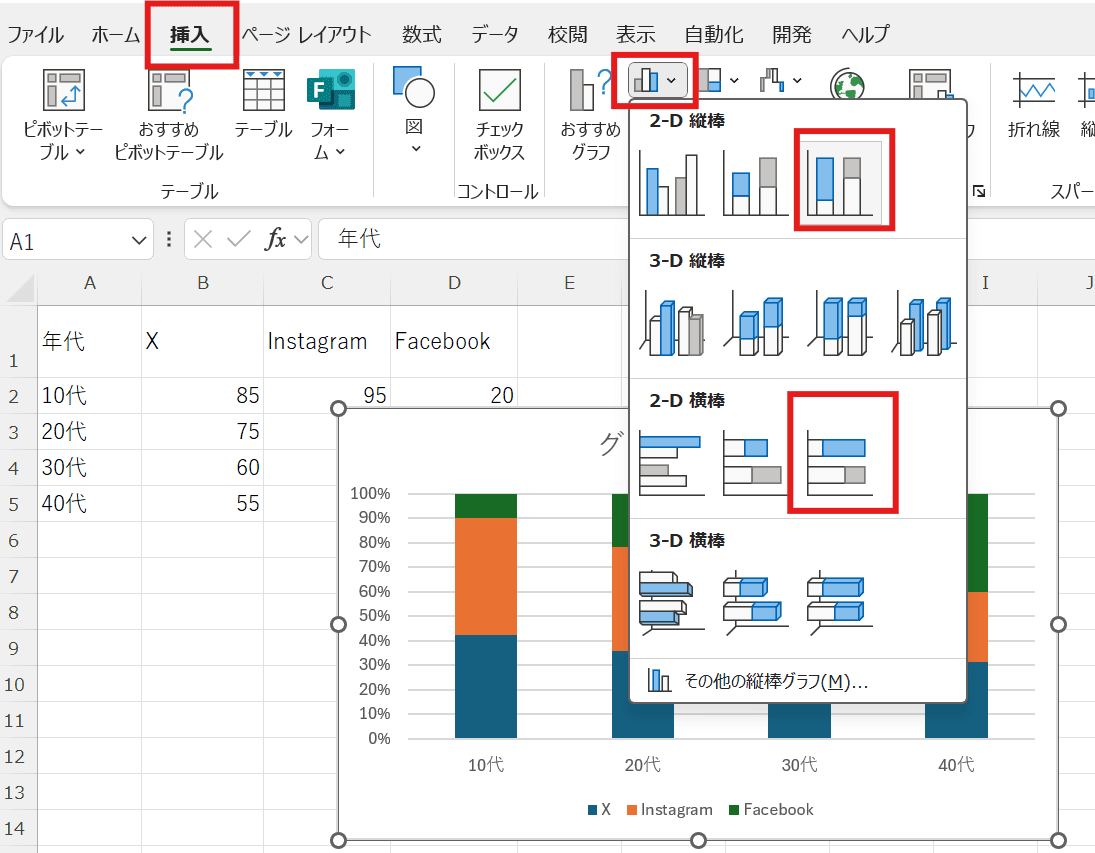The height and width of the screenshot is (853, 1095).
Task: Expand the Name Box dropdown arrow
Action: [x=139, y=240]
